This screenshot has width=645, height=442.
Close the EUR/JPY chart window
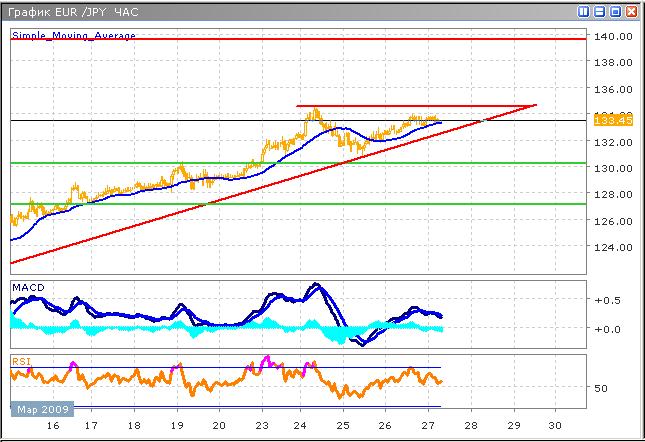(x=631, y=11)
